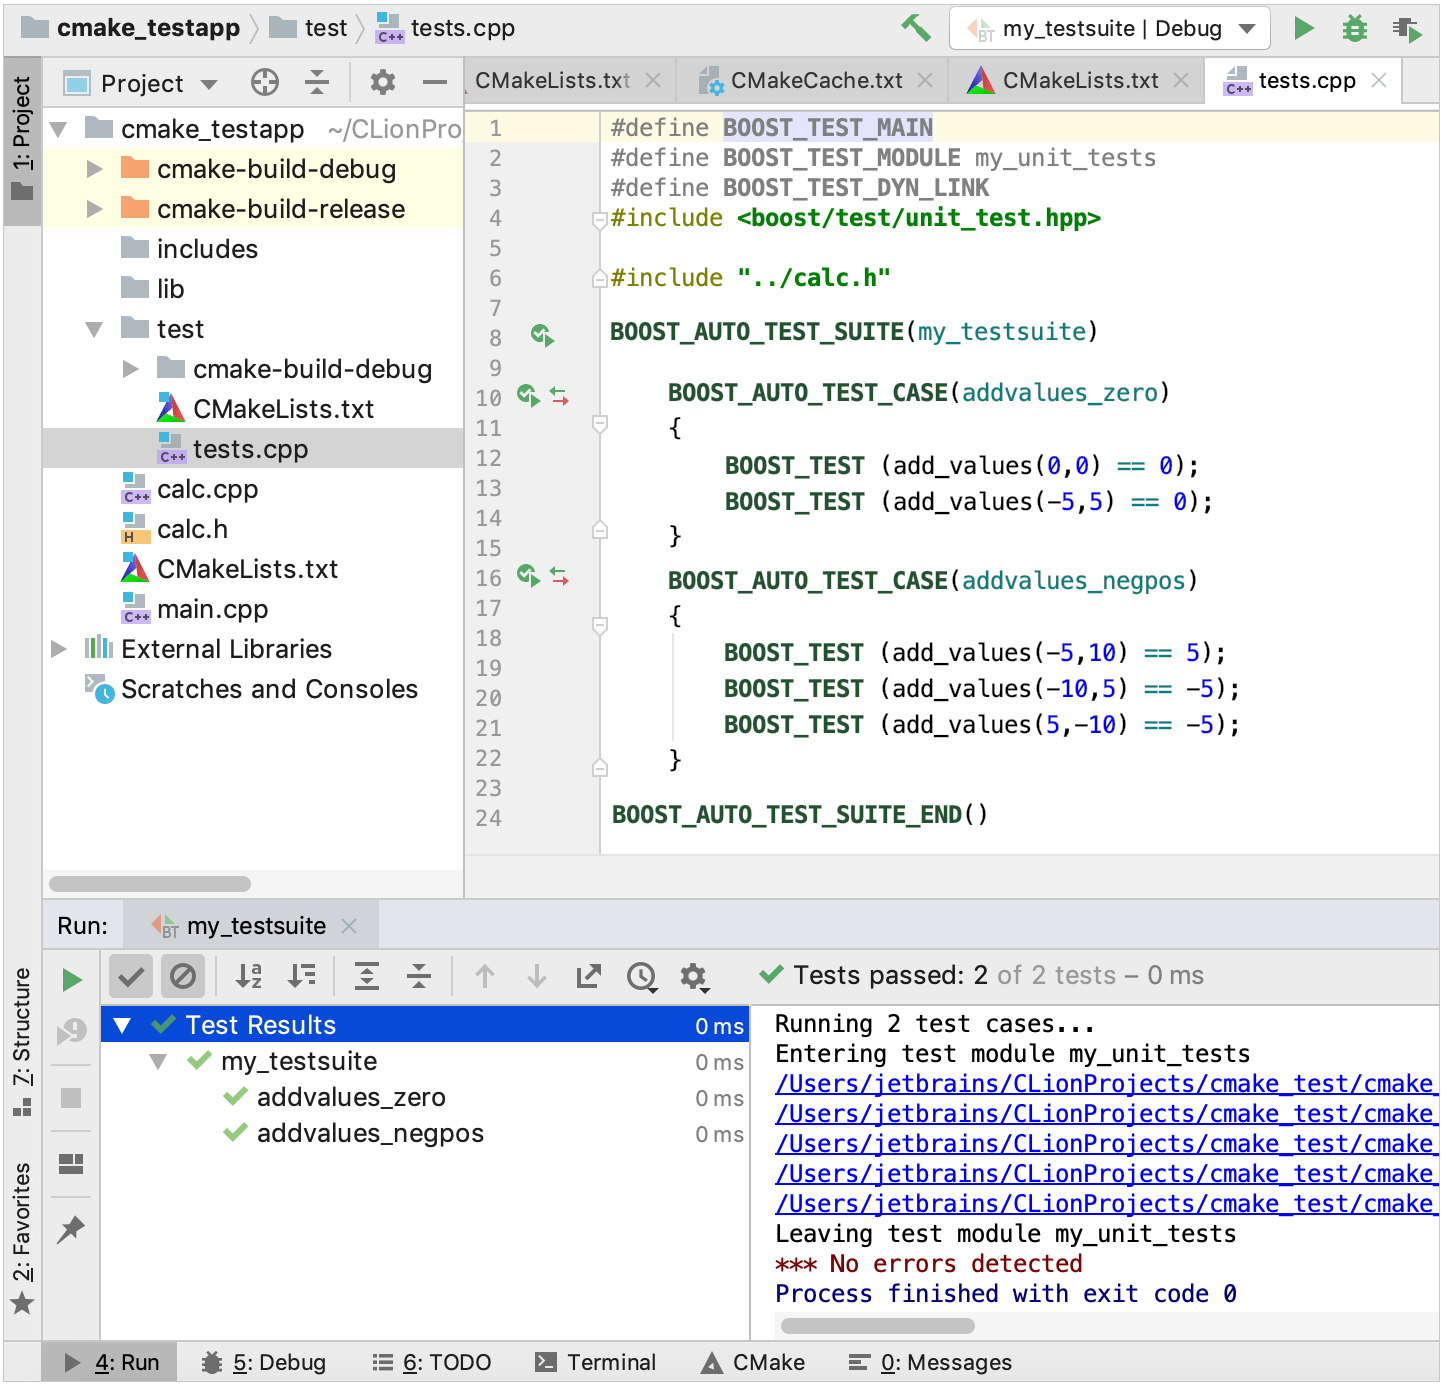The image size is (1445, 1385).
Task: Start debugging with the bug icon
Action: point(1355,27)
